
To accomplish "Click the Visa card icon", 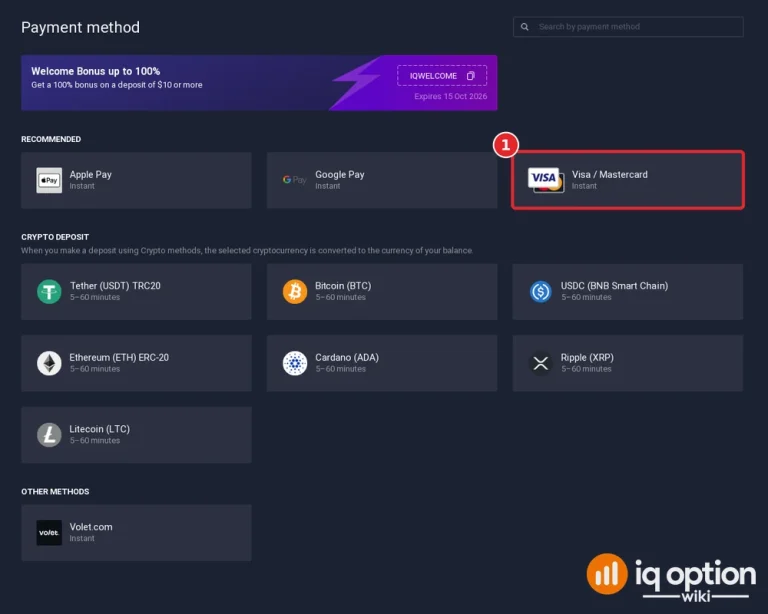I will [546, 180].
